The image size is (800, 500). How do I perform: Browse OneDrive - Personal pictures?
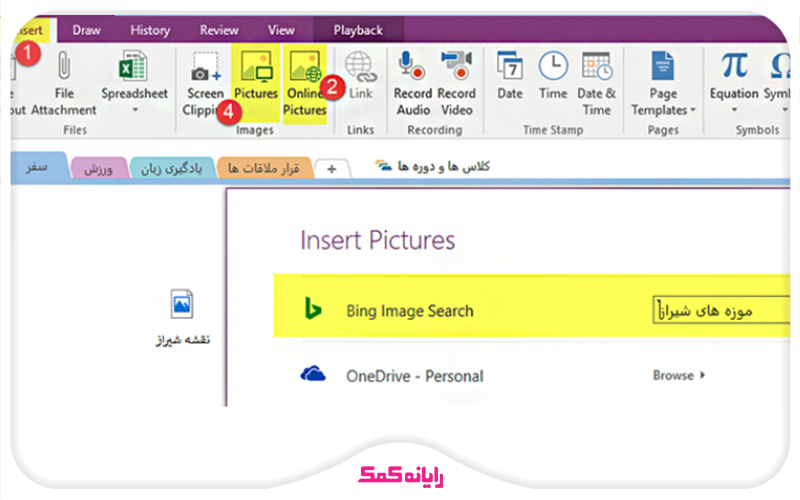[x=679, y=376]
